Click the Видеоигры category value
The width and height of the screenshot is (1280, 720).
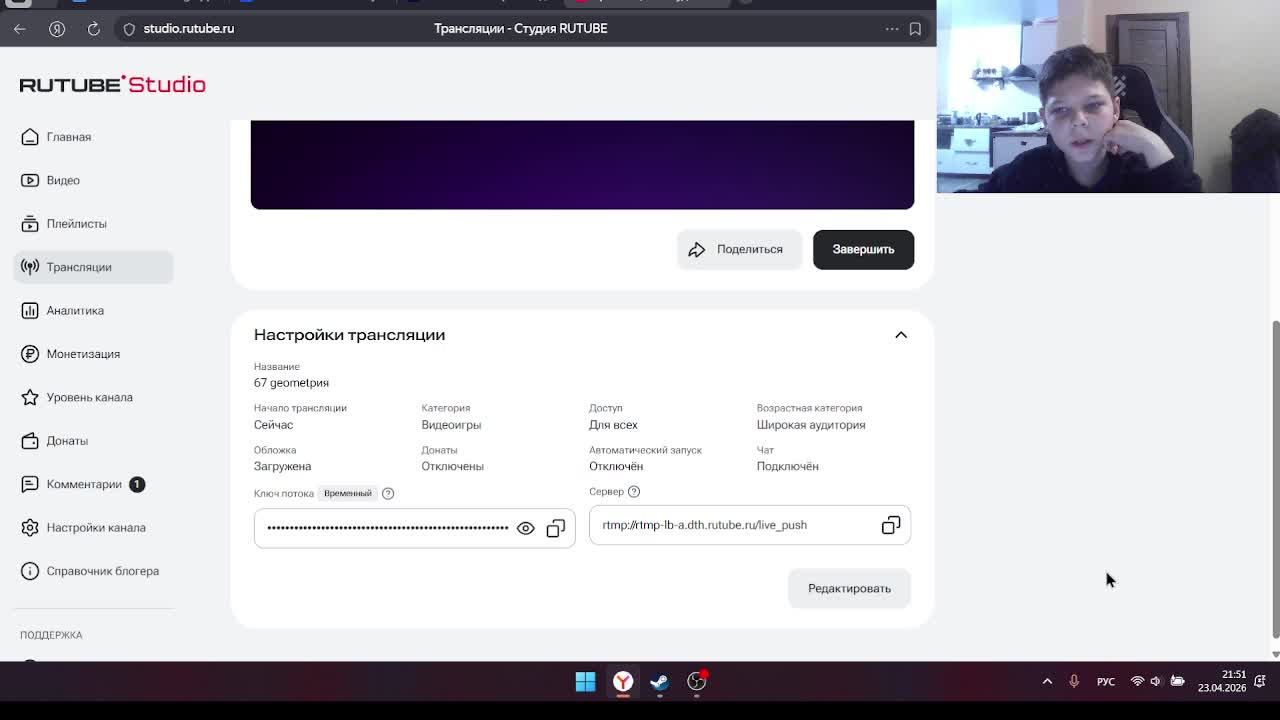(x=451, y=425)
